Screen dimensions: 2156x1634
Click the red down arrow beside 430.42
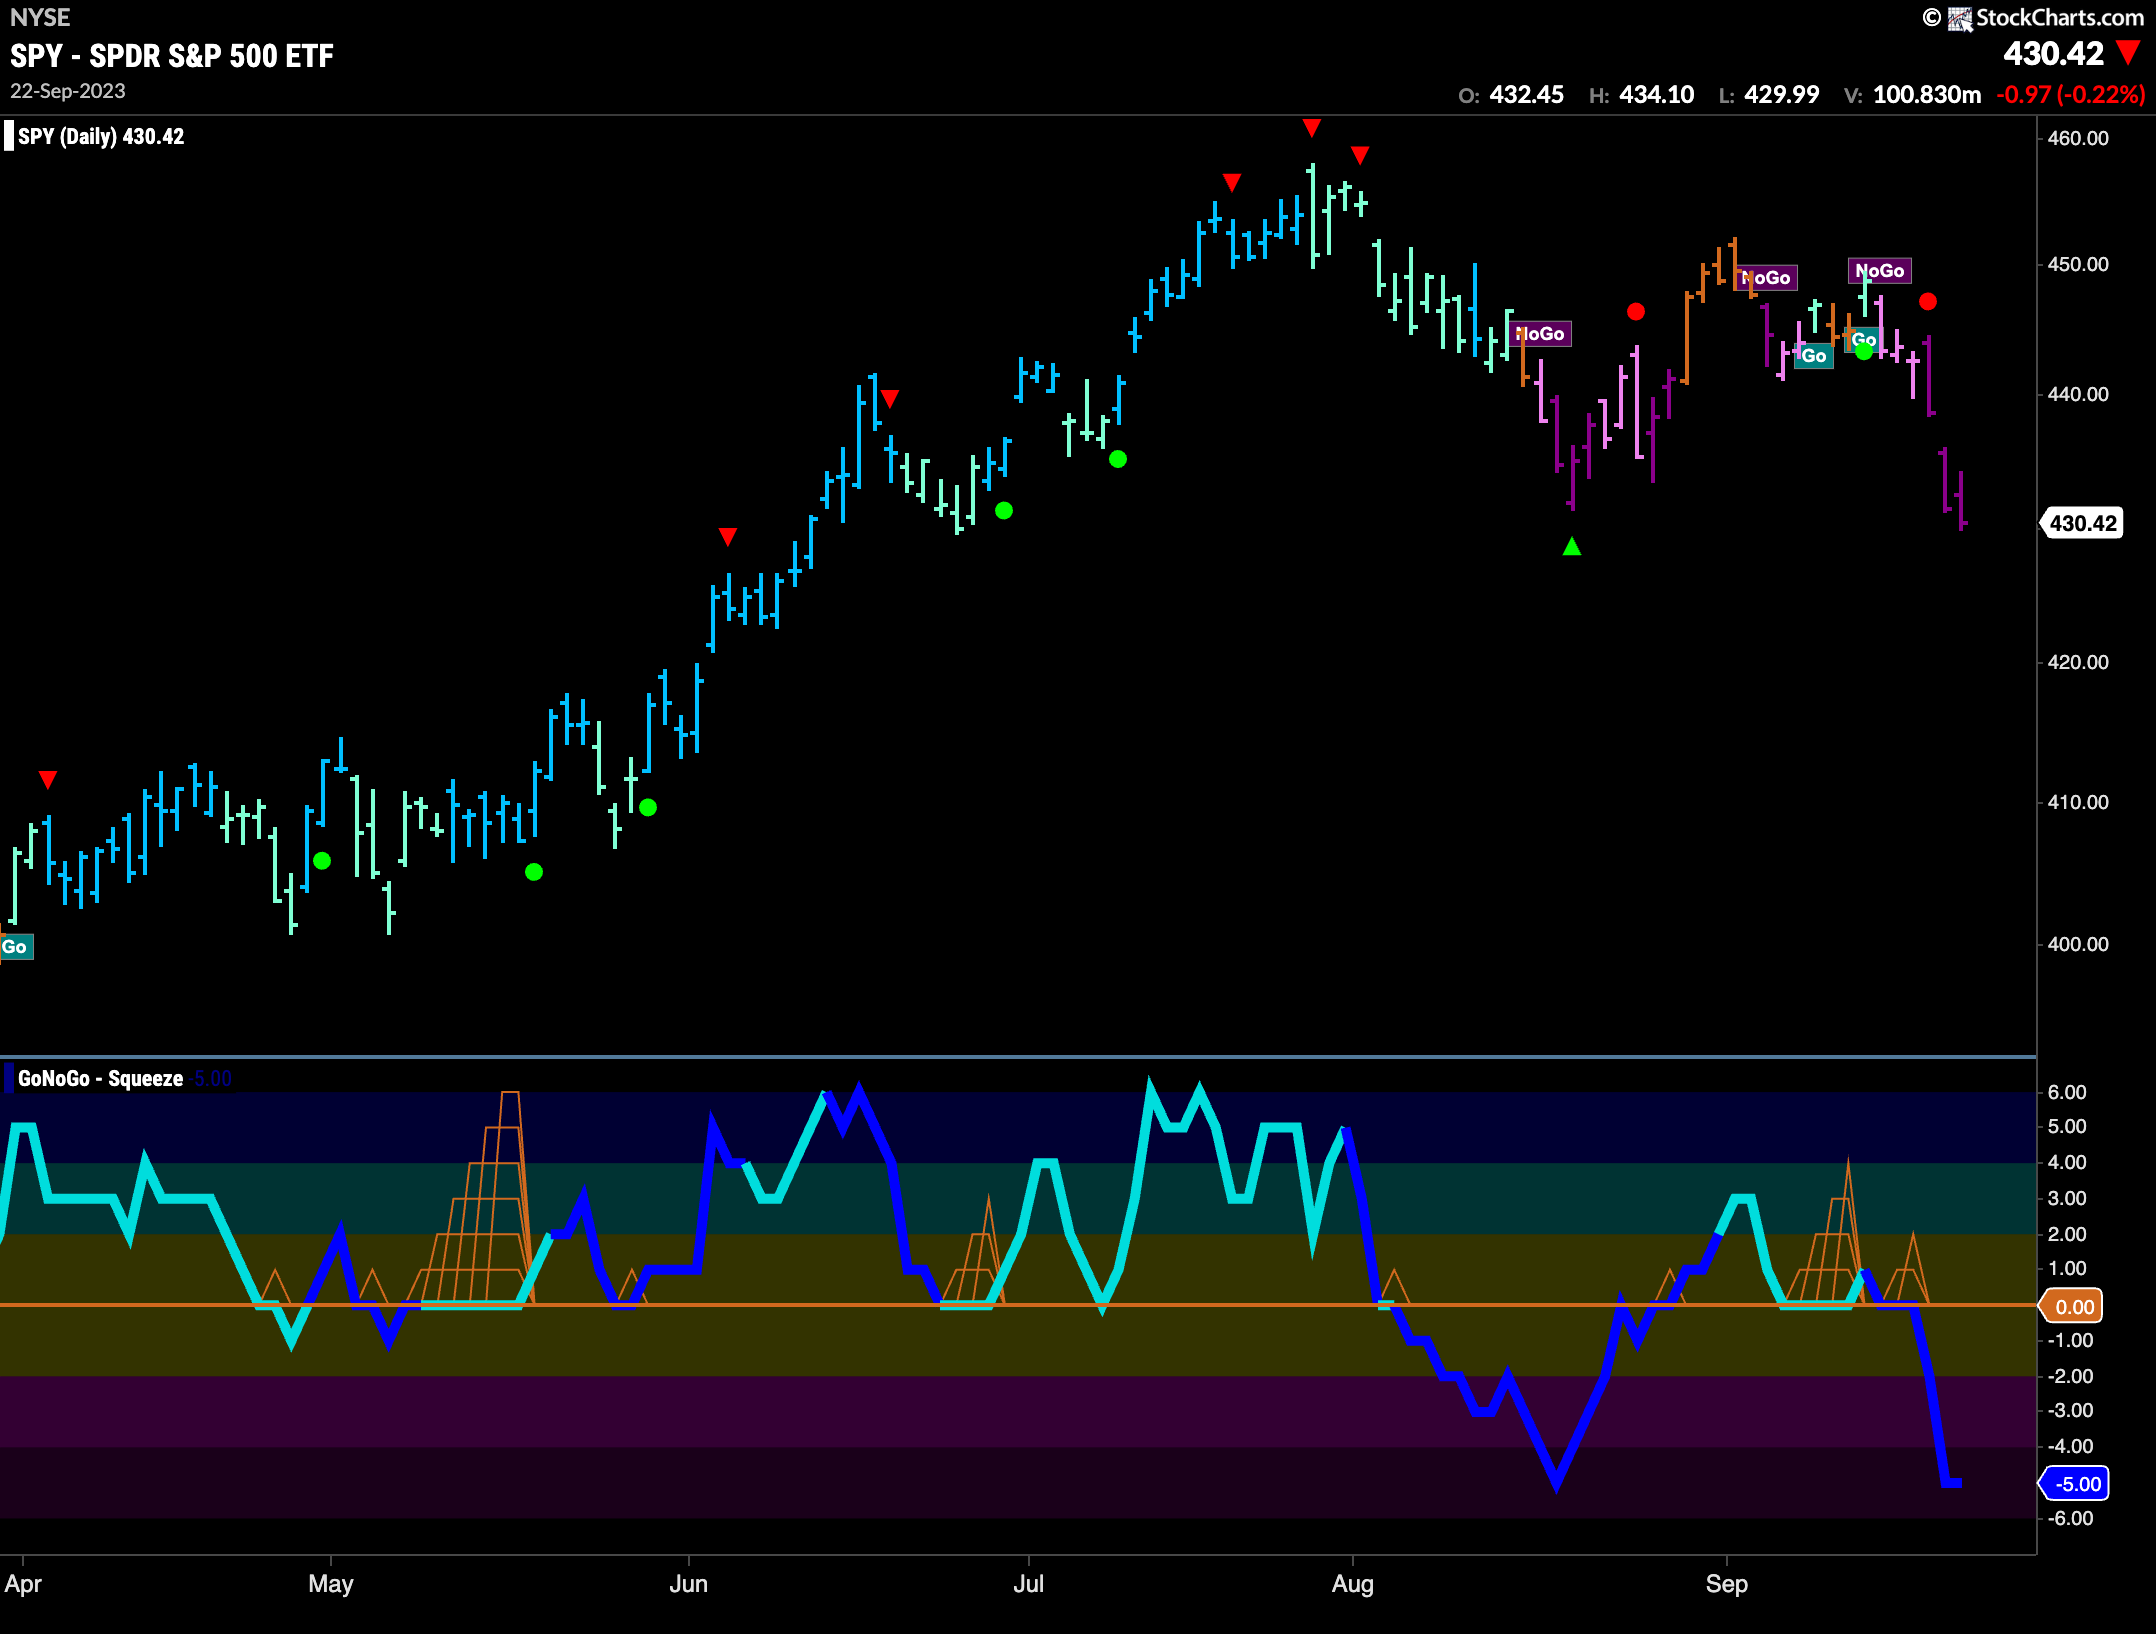pos(2129,53)
